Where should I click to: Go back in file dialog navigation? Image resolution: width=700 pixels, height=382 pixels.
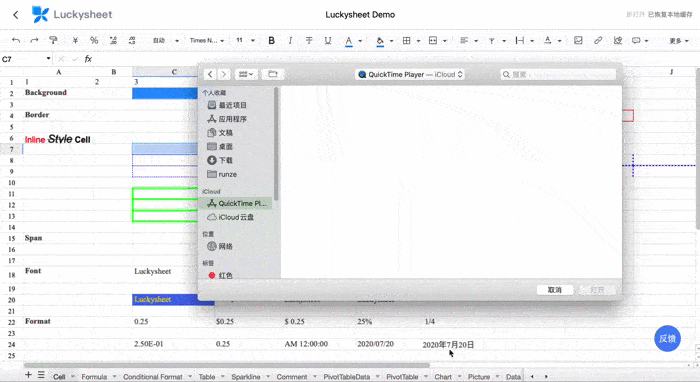pyautogui.click(x=210, y=75)
